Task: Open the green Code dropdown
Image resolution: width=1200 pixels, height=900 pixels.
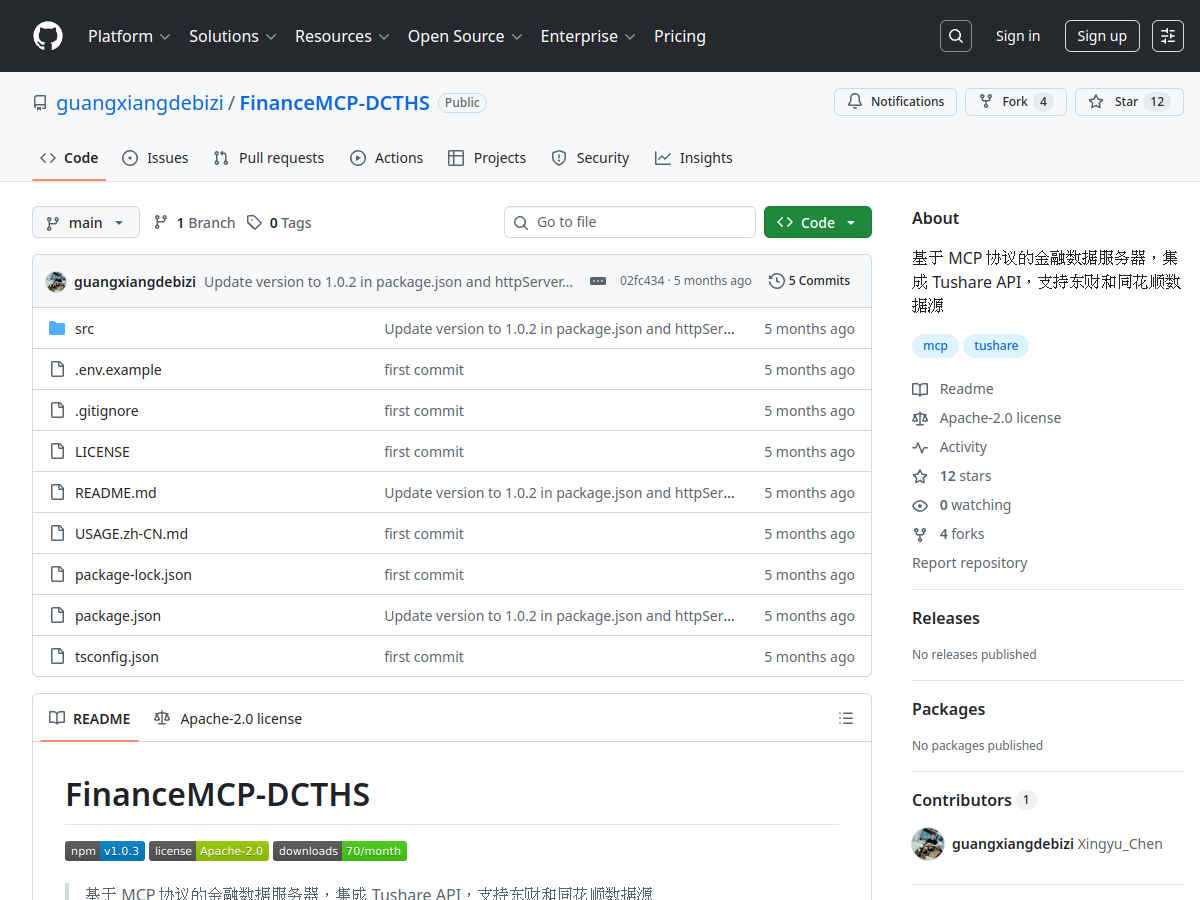Action: click(x=818, y=222)
